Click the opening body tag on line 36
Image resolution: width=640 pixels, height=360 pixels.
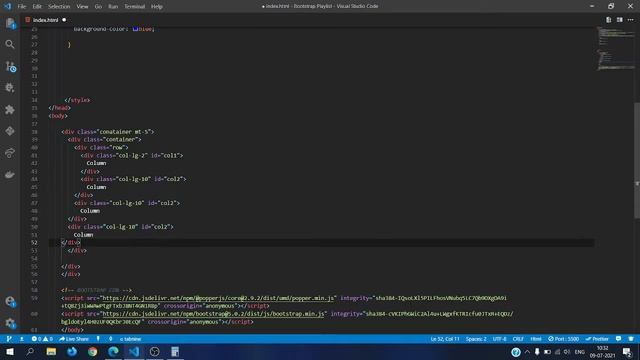(x=58, y=116)
